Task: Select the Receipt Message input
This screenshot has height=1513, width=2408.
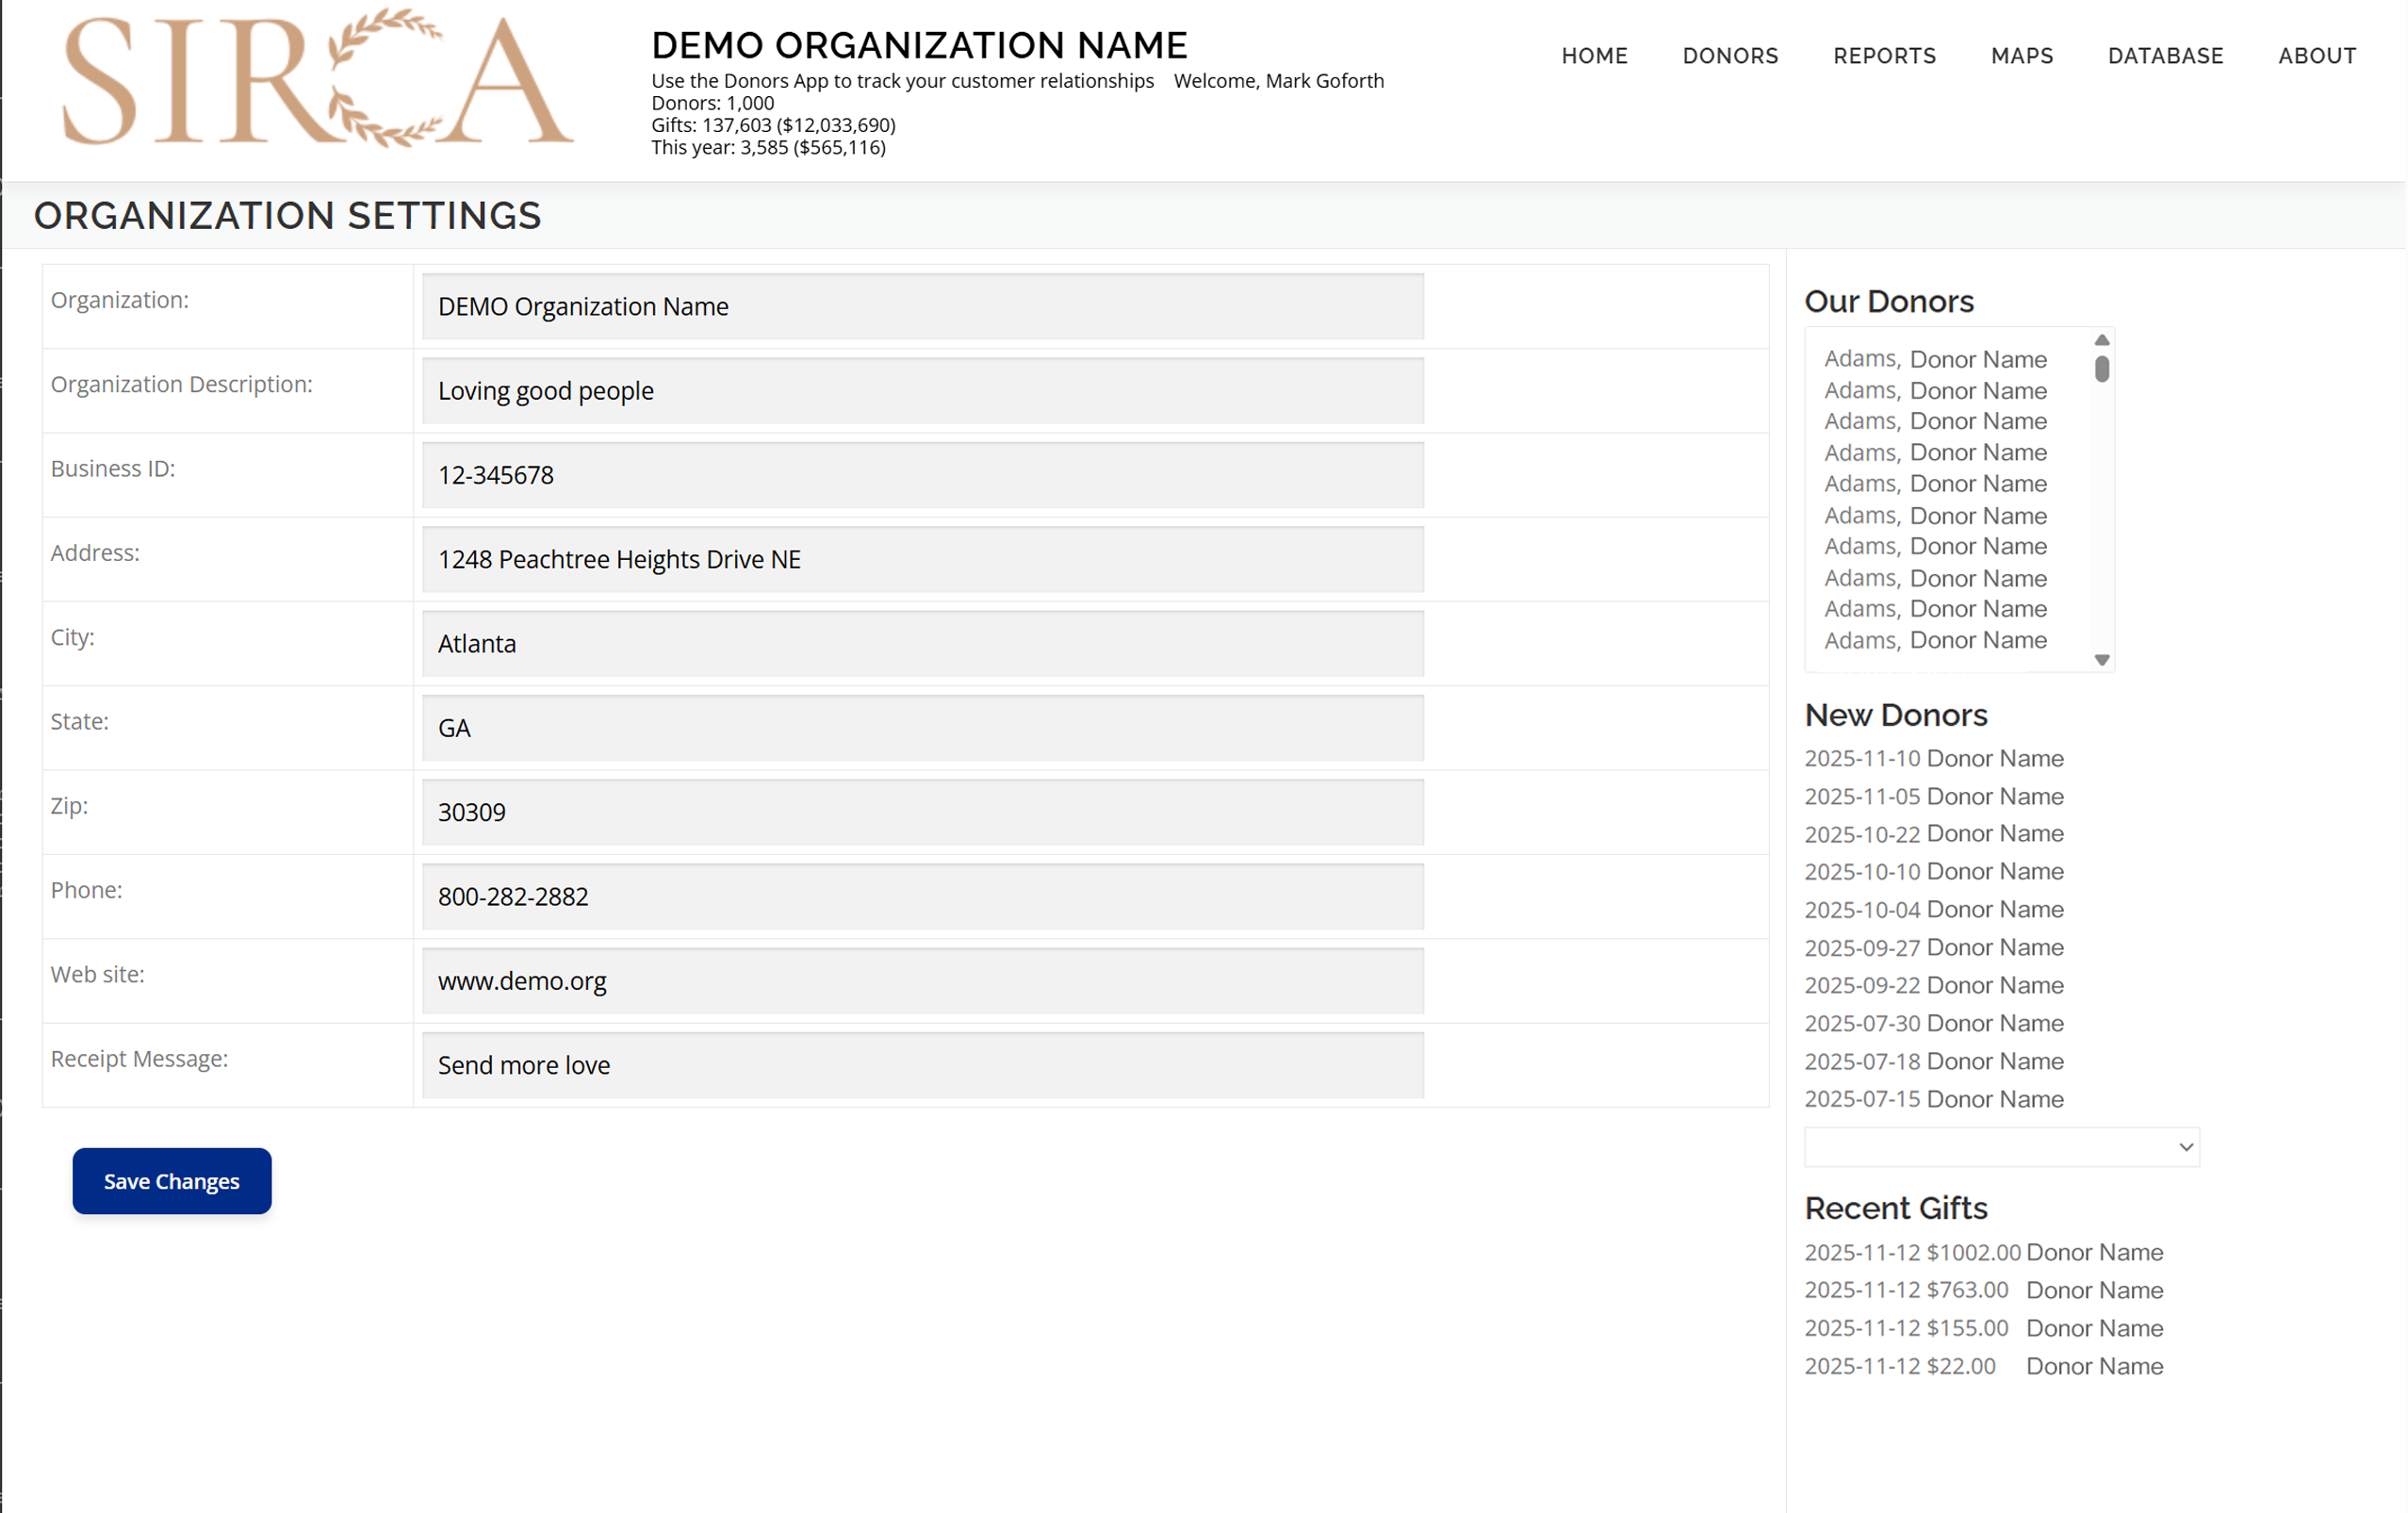Action: point(922,1065)
